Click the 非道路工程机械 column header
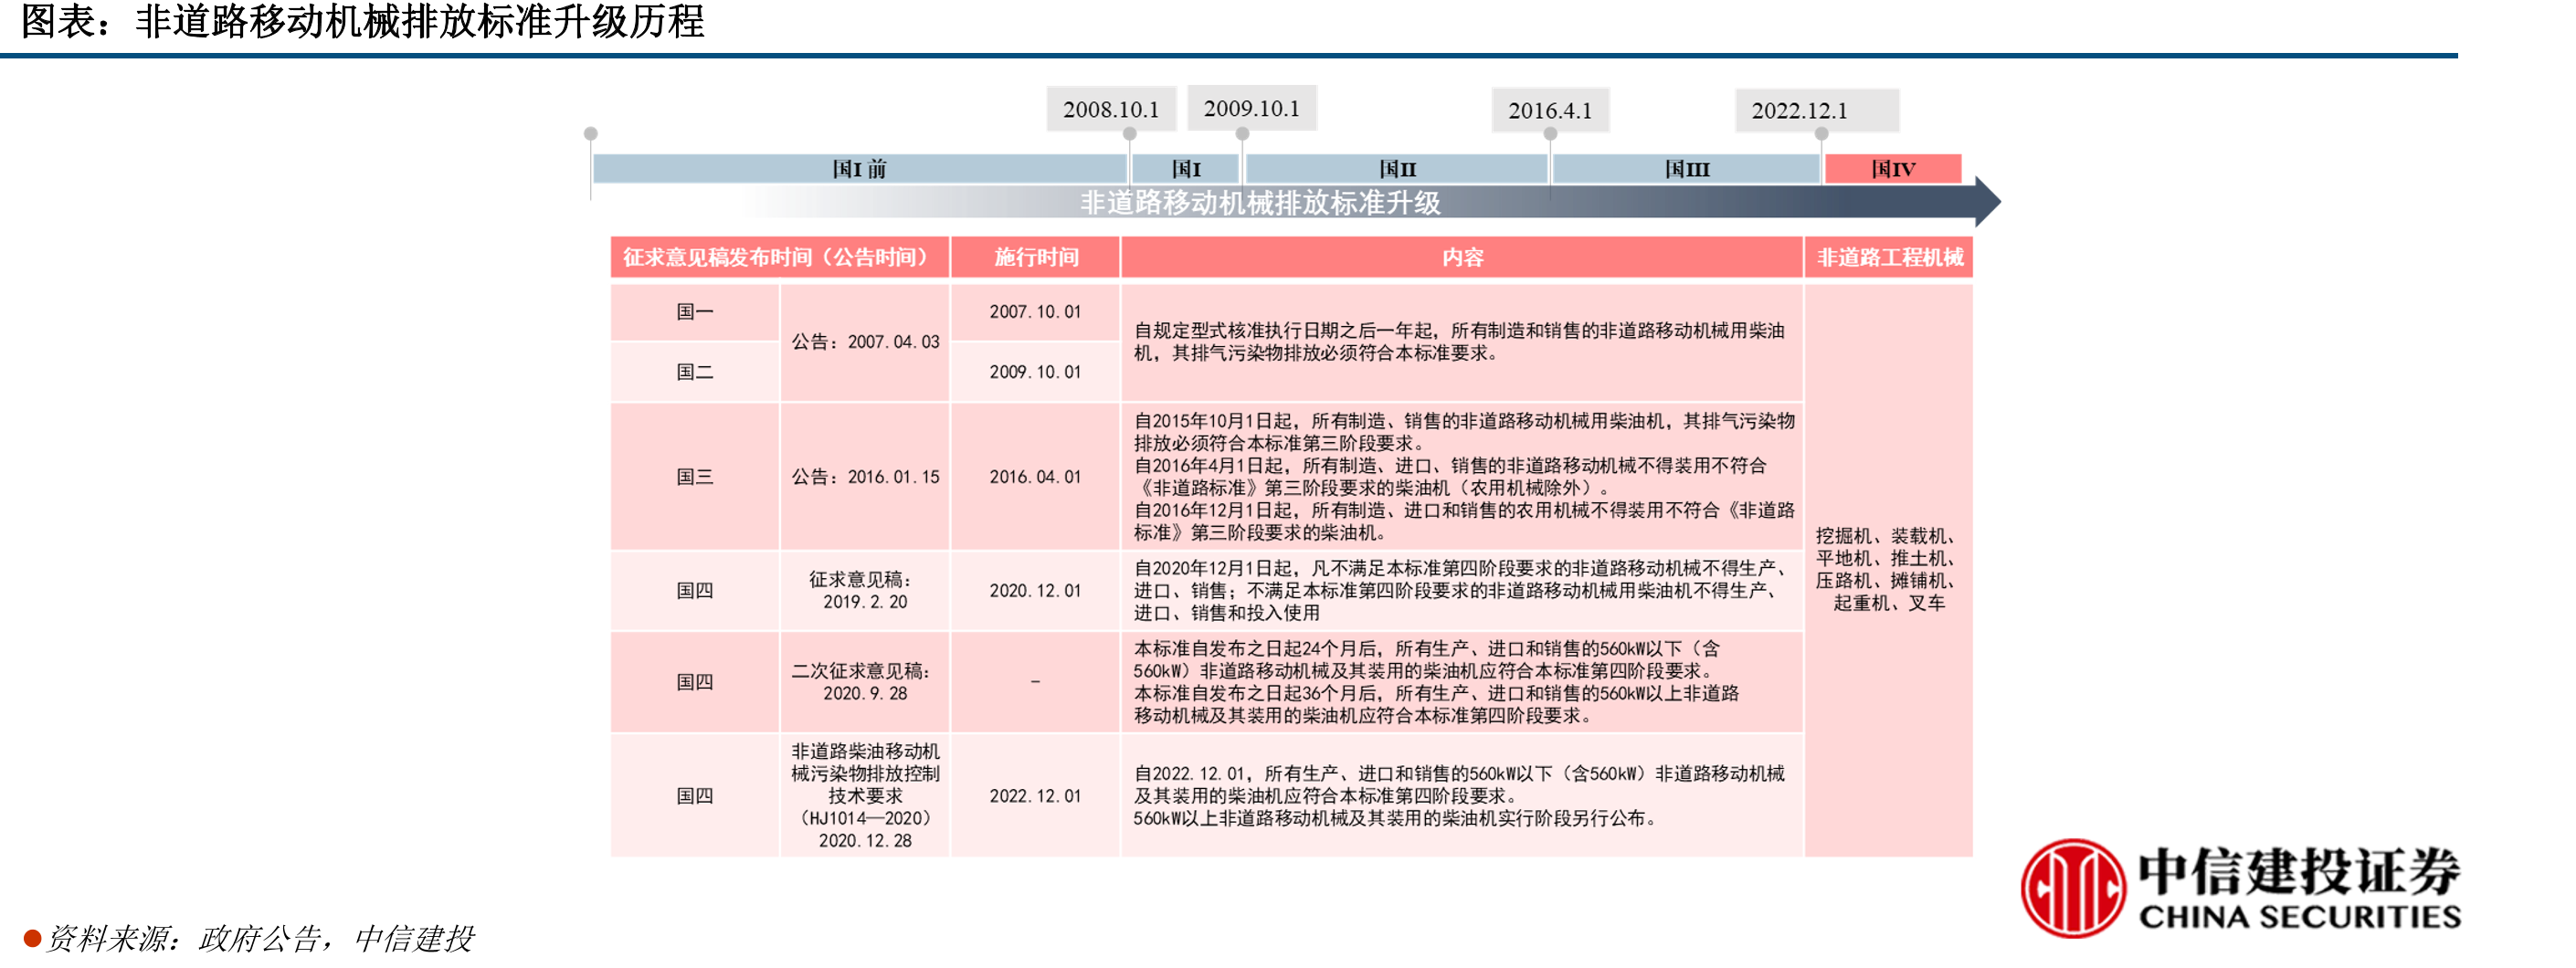The image size is (2576, 968). 1889,257
